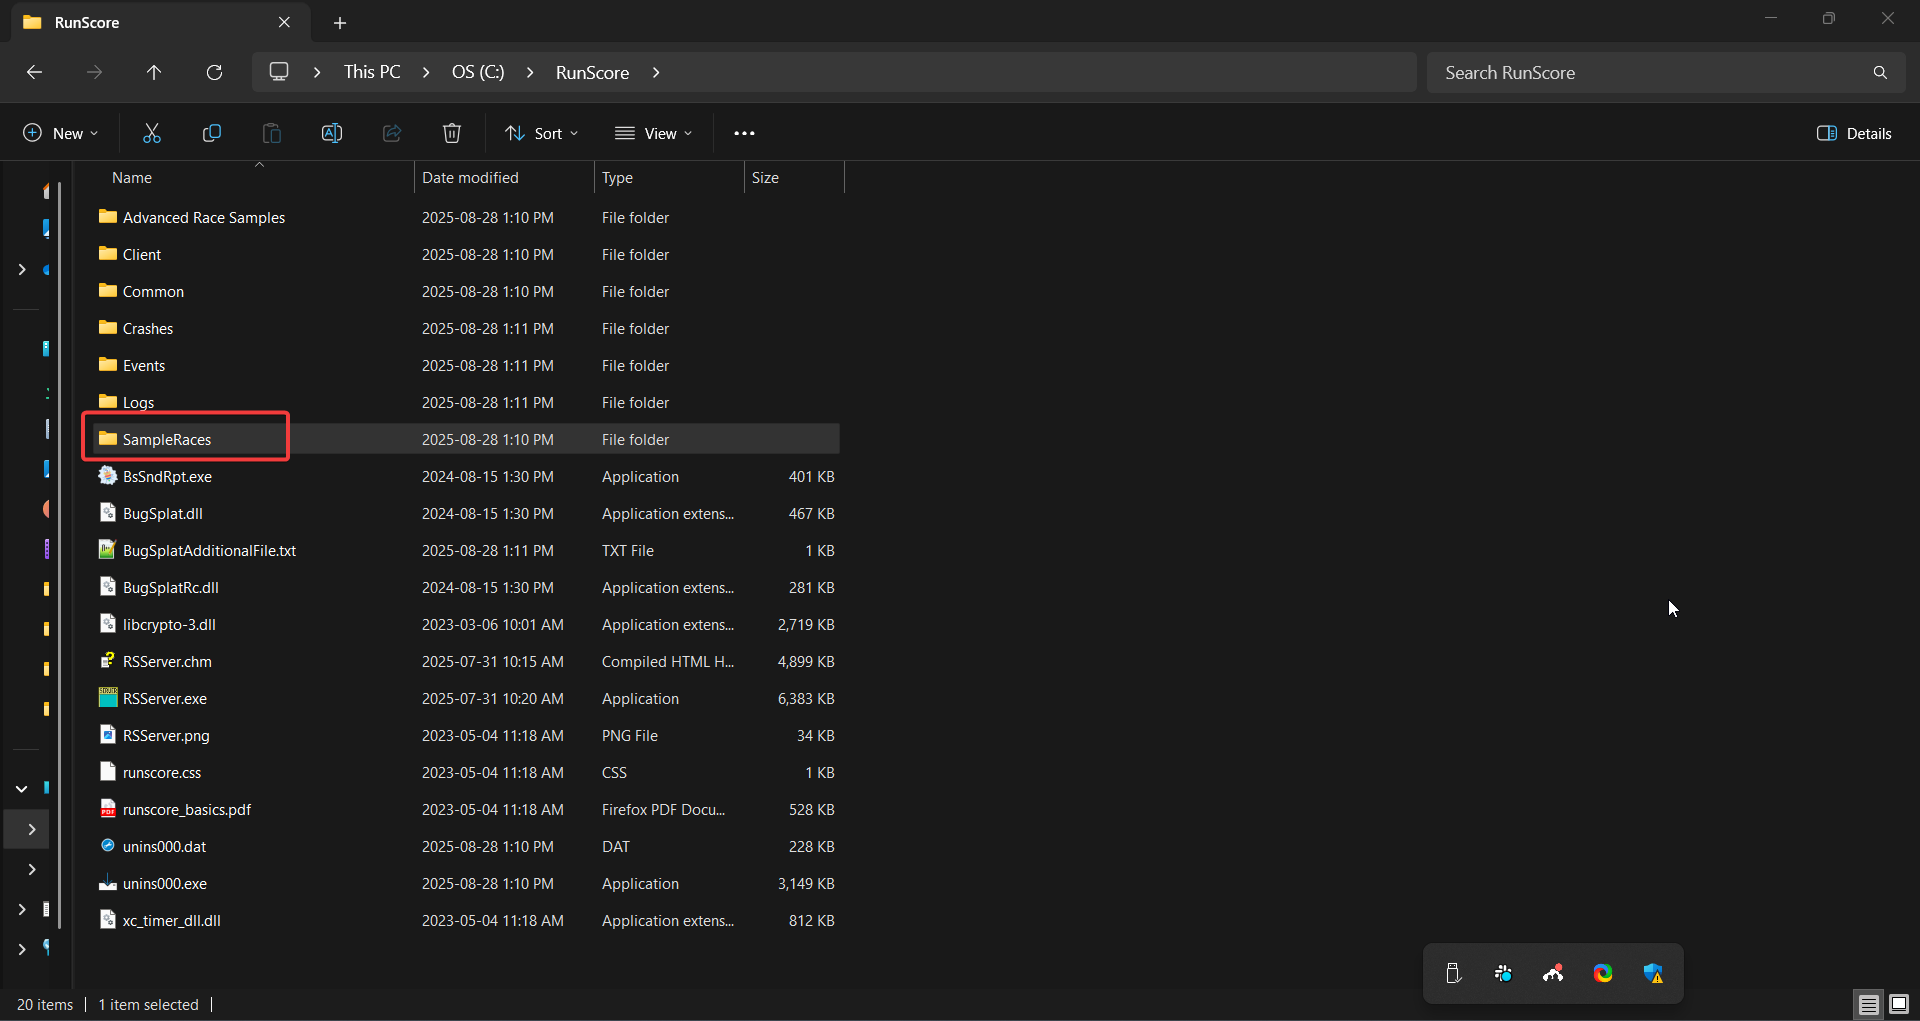
Task: Select the unins000.dat file icon
Action: click(x=108, y=846)
